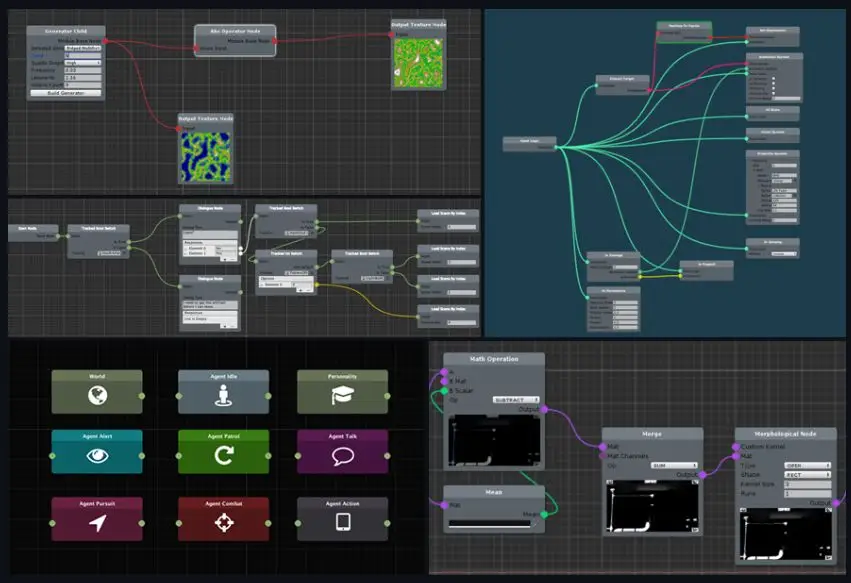Screen dimensions: 851x583
Task: Click the Generator Child red output port
Action: [105, 41]
